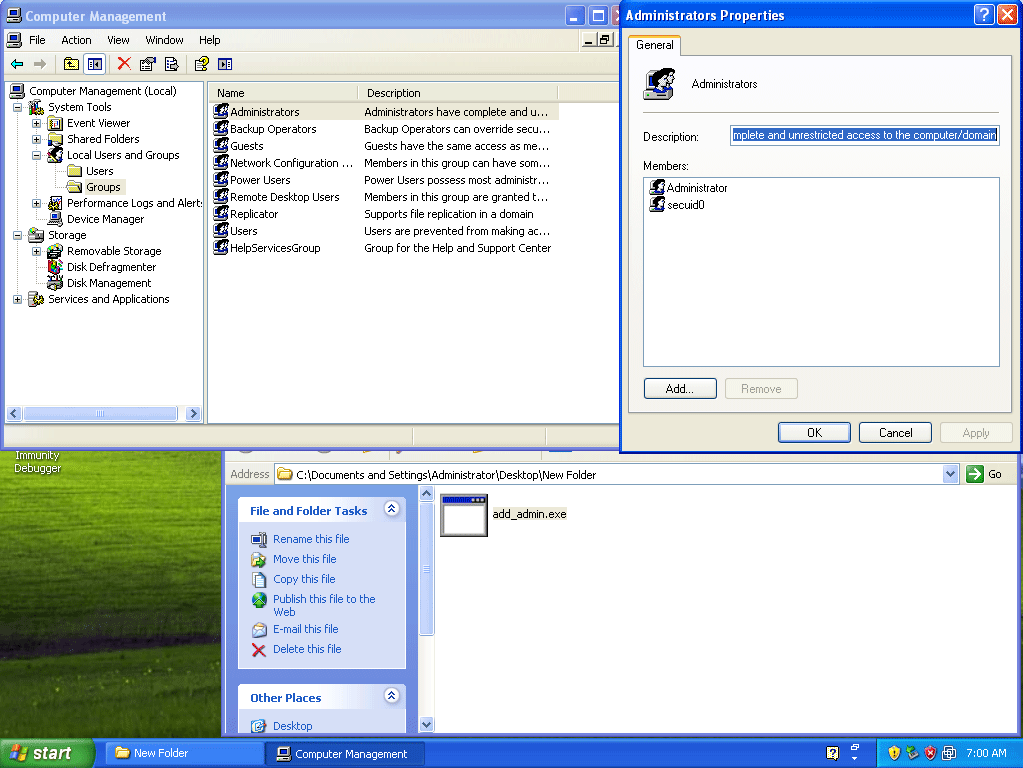Open the Action menu
This screenshot has height=768, width=1023.
pos(76,40)
